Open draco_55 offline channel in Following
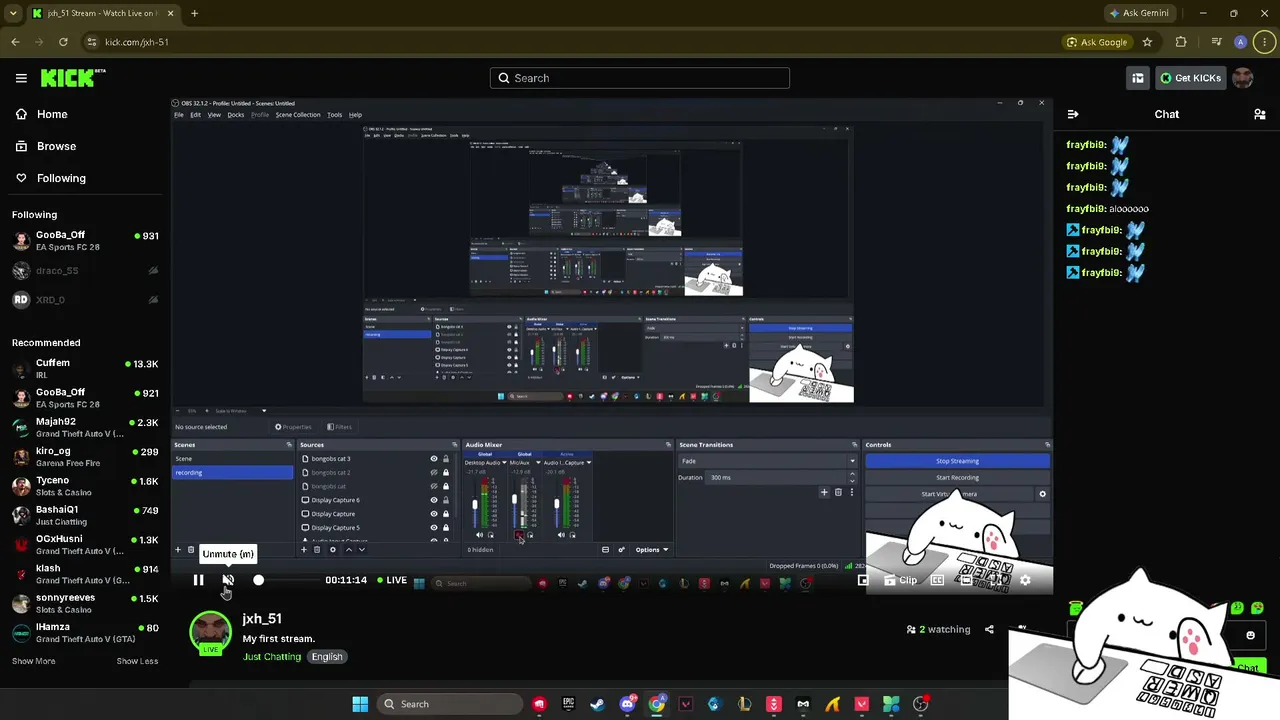Screen dimensions: 1280x720 point(84,271)
